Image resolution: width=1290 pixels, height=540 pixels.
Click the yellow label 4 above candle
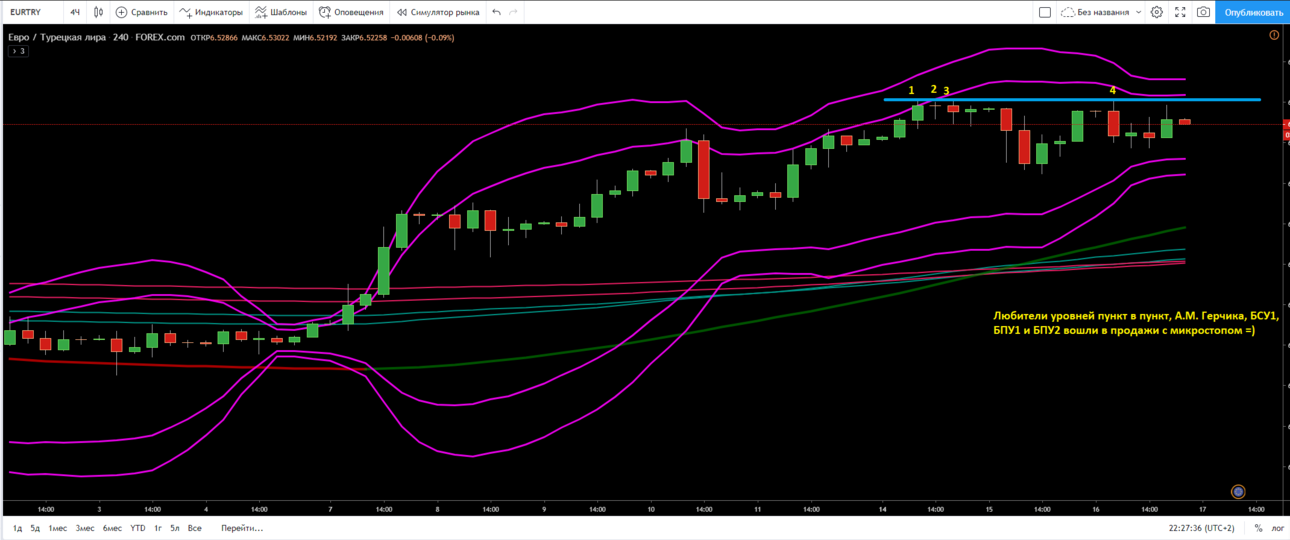(x=1113, y=91)
